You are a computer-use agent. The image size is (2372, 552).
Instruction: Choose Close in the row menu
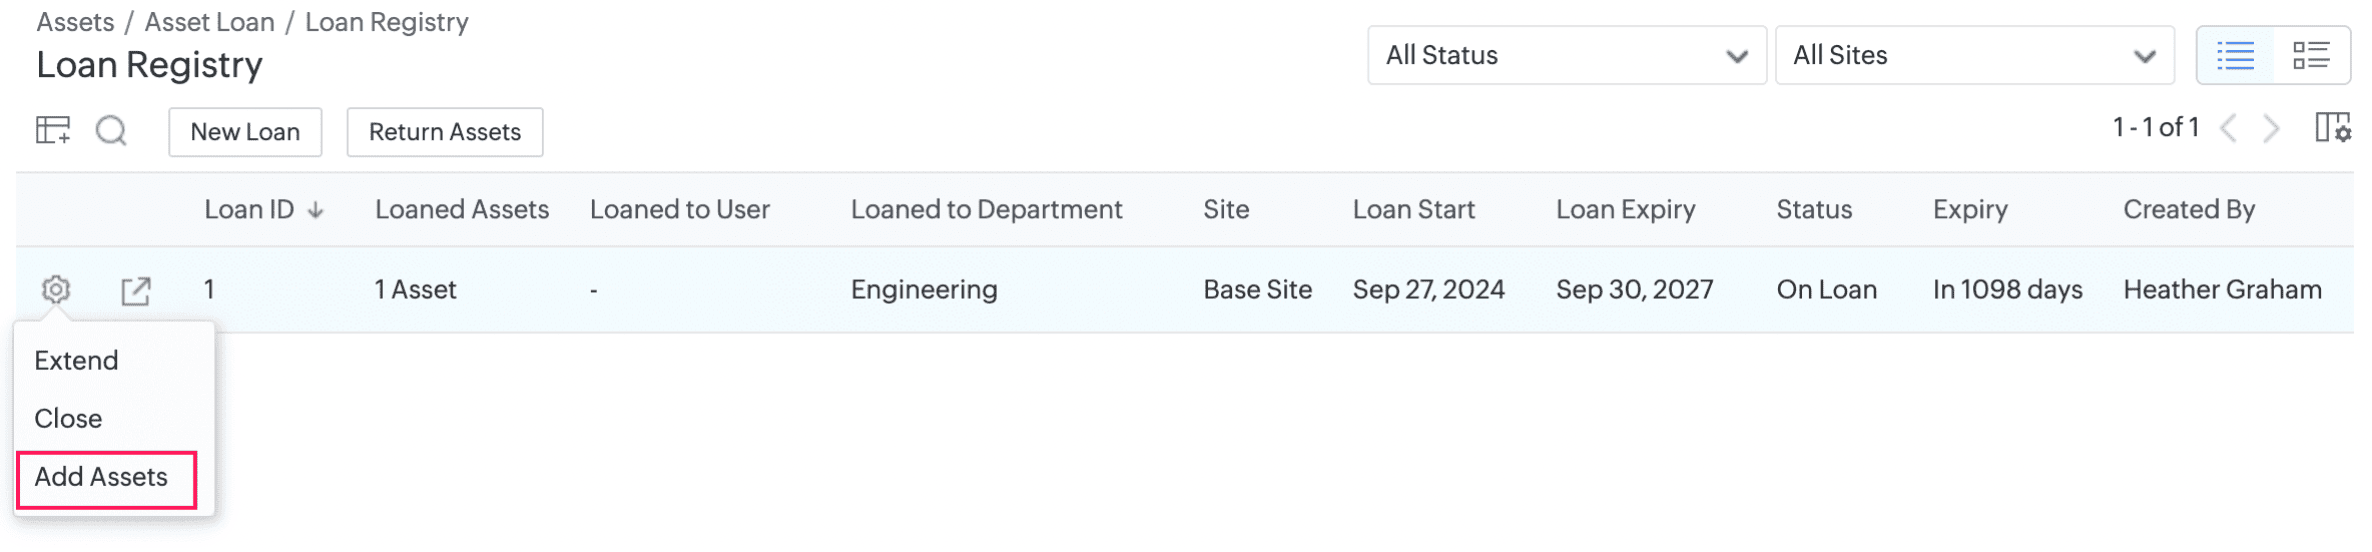68,418
